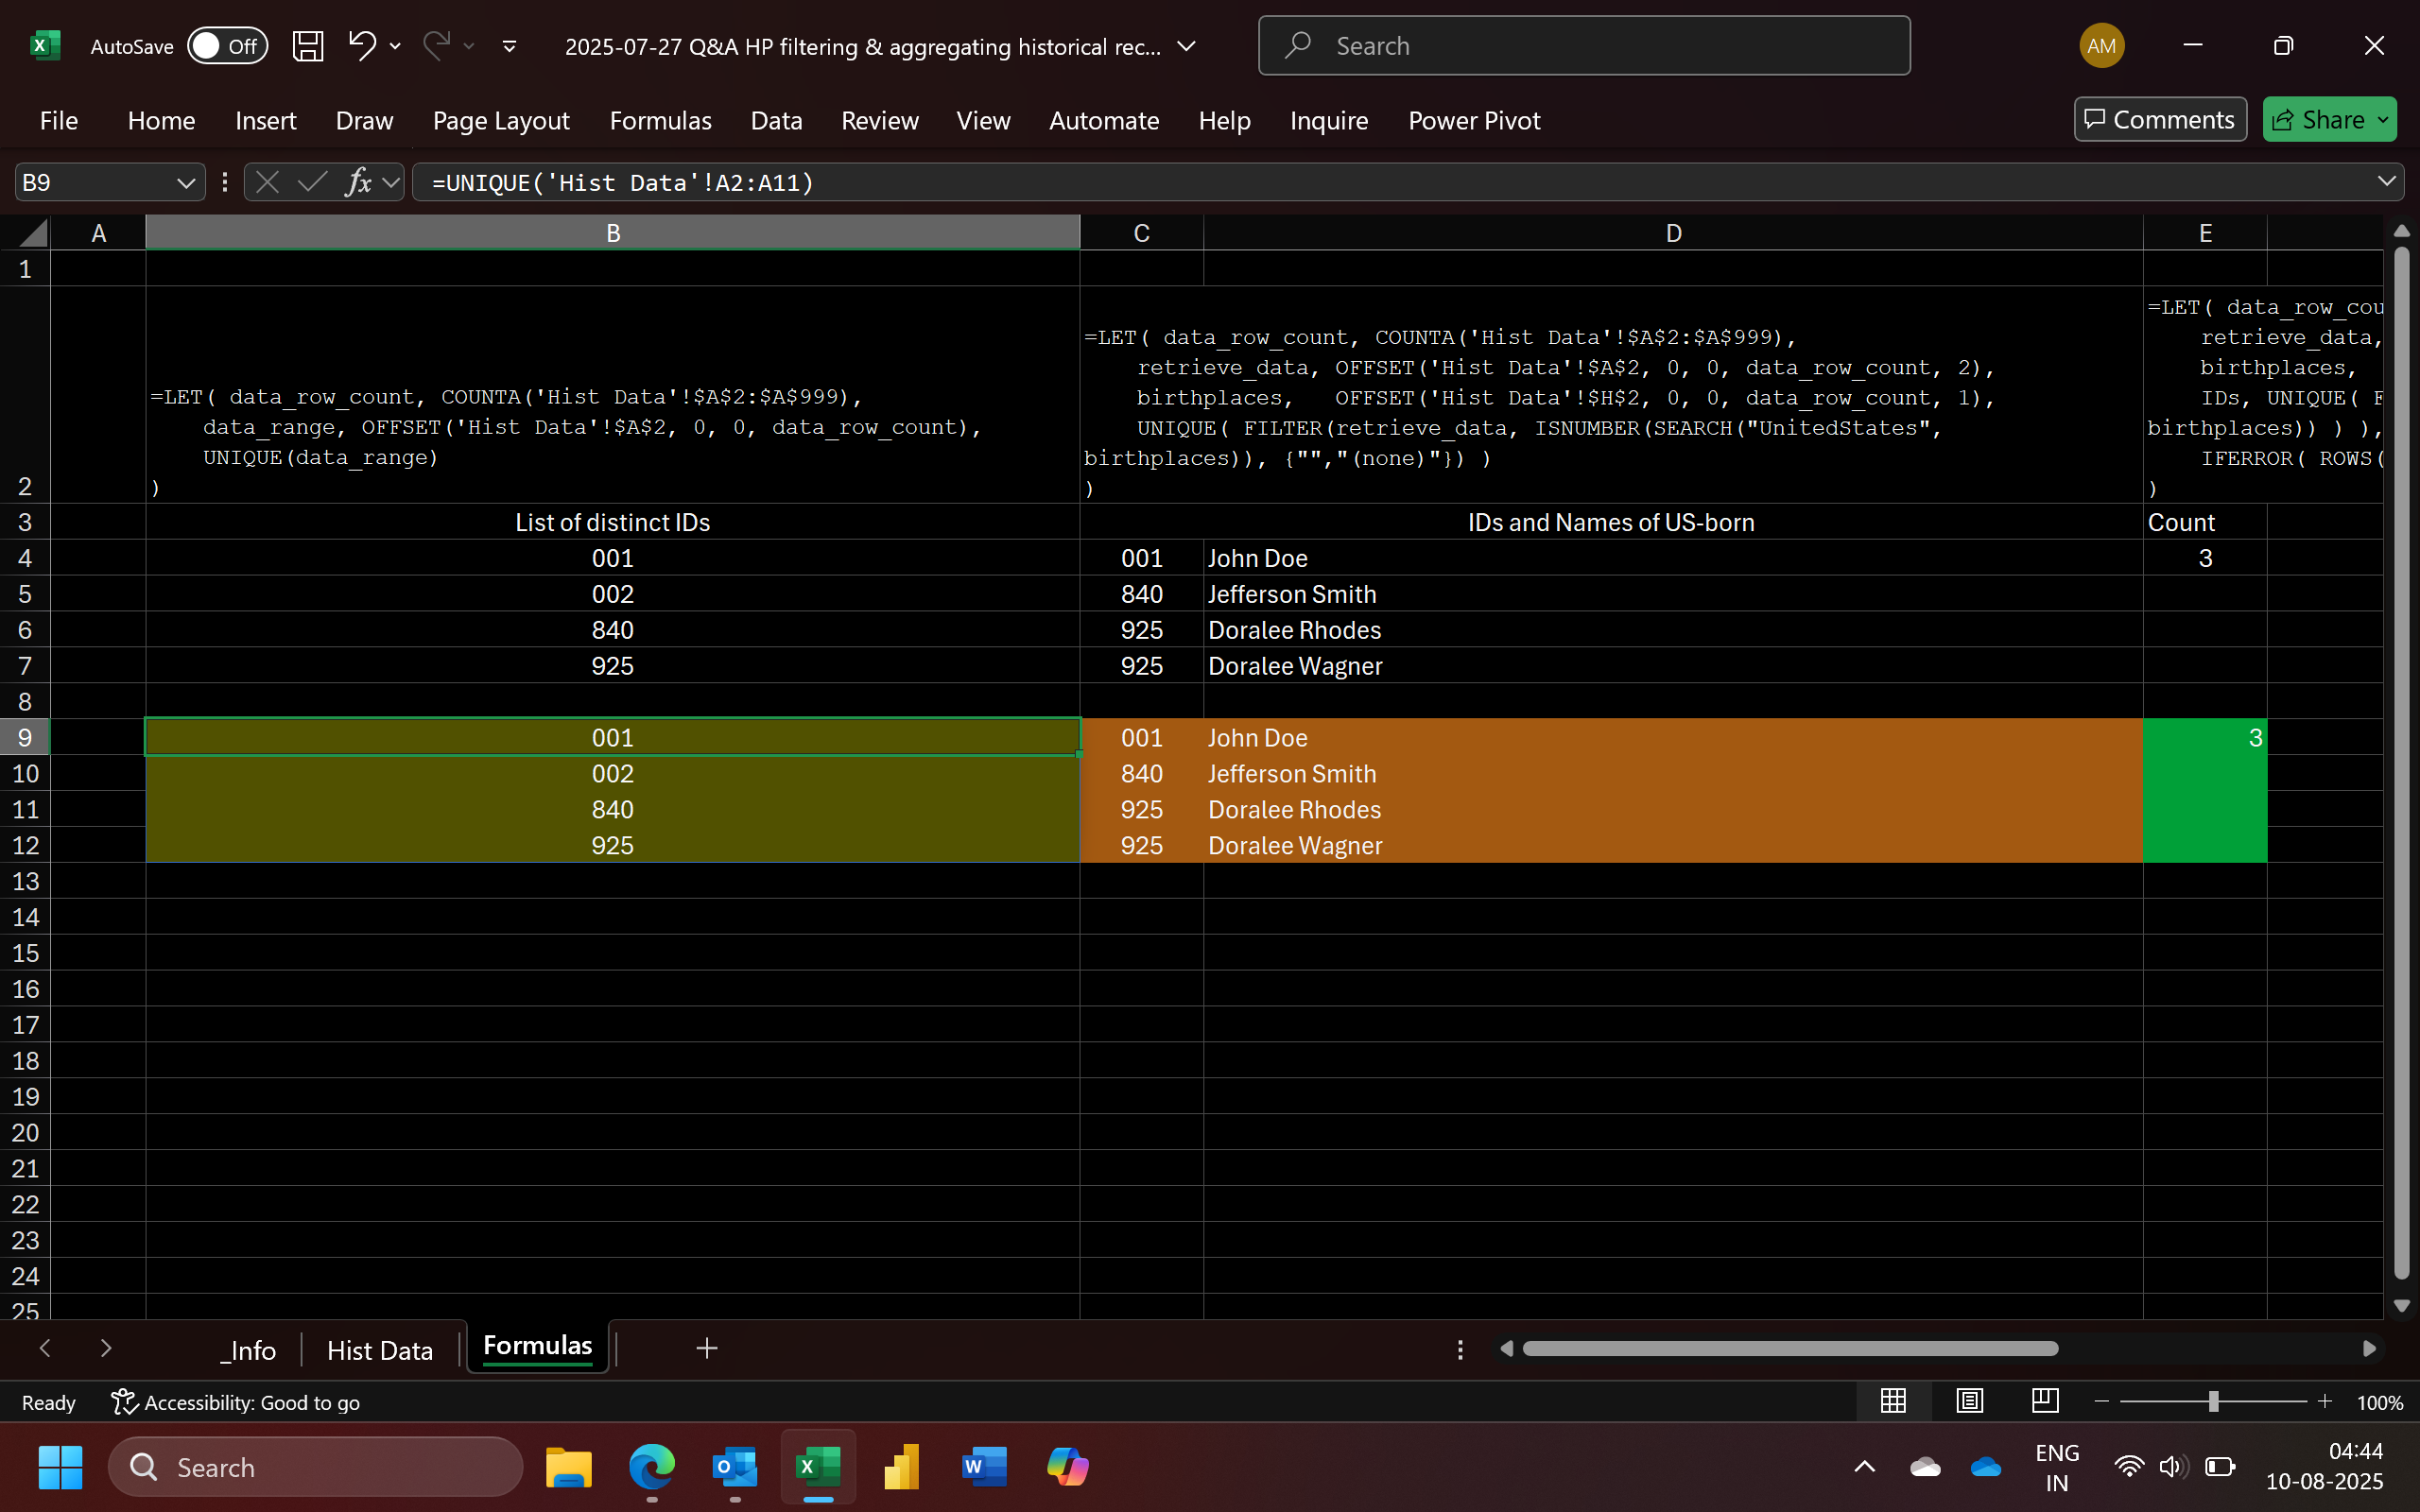Expand the formula bar chevron

[2386, 182]
